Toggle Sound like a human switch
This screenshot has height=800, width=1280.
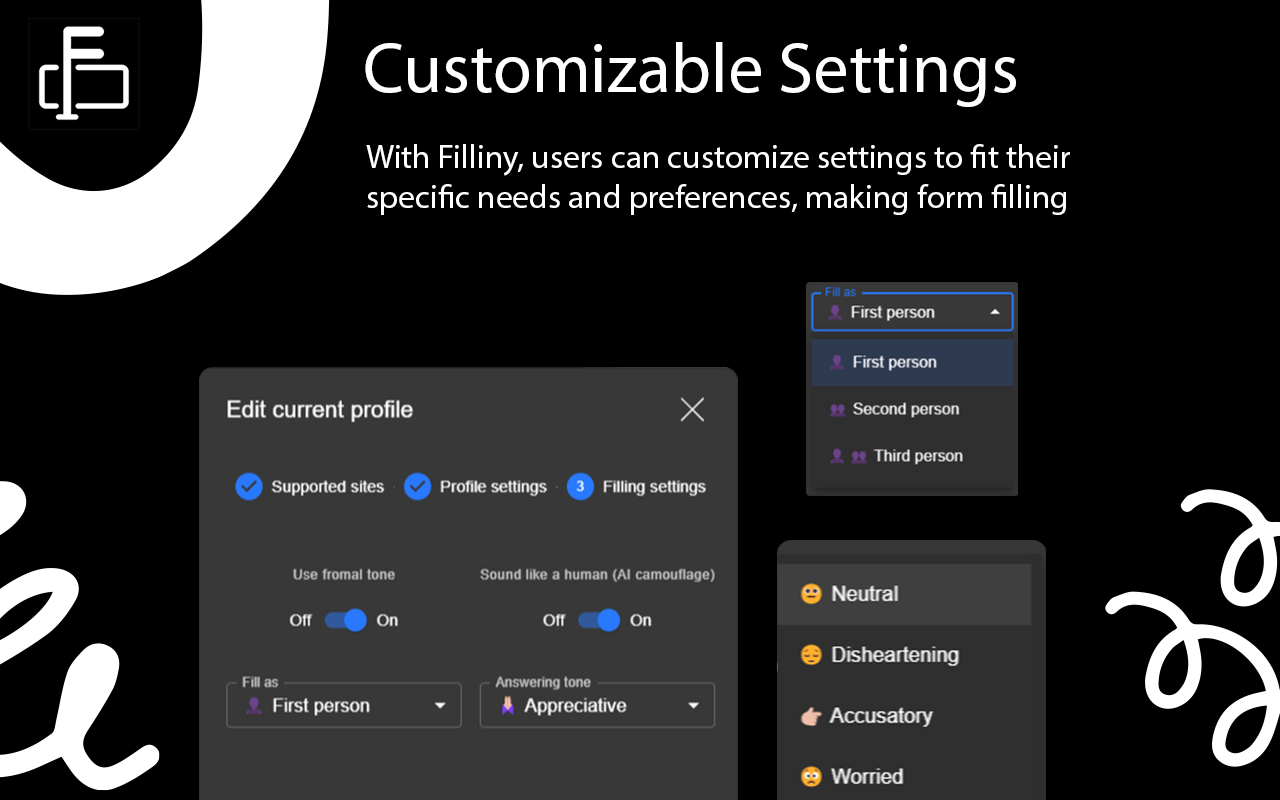point(598,620)
